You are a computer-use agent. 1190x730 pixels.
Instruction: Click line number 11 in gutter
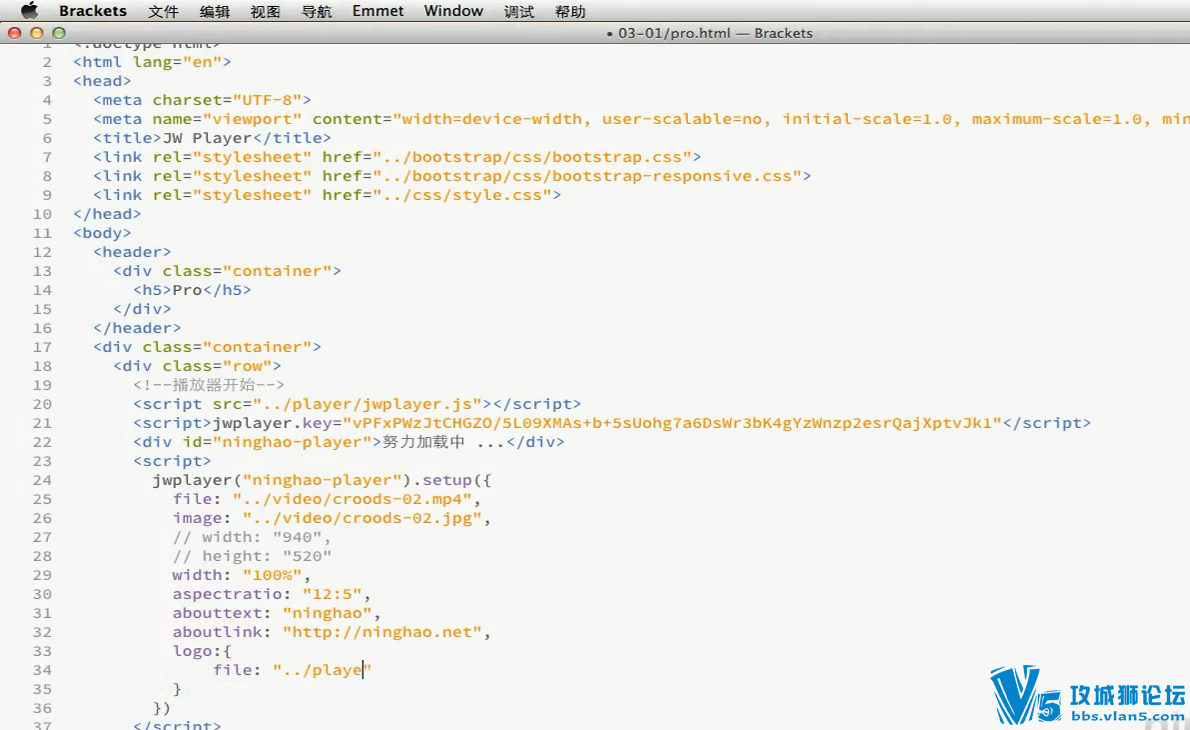[42, 233]
